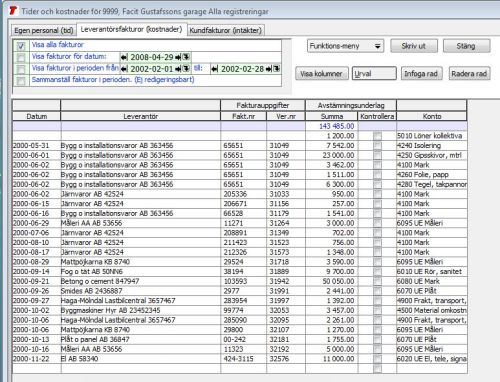Tick Kontrollera for the 50 050.00 Betong o cement row
This screenshot has height=382, width=500.
[377, 281]
